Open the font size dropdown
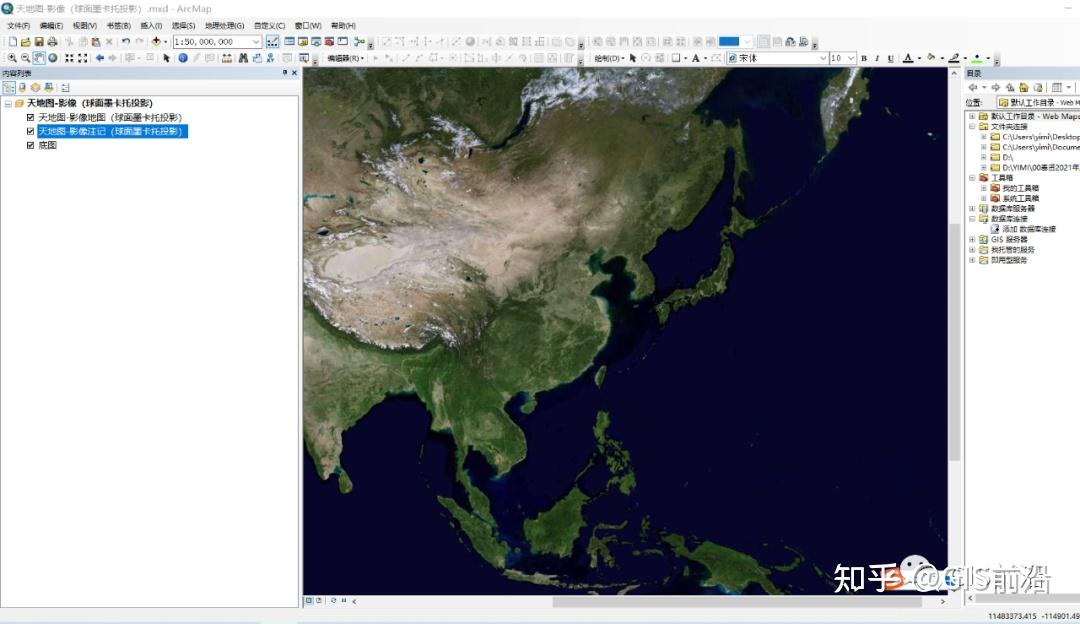This screenshot has height=624, width=1080. click(x=851, y=59)
